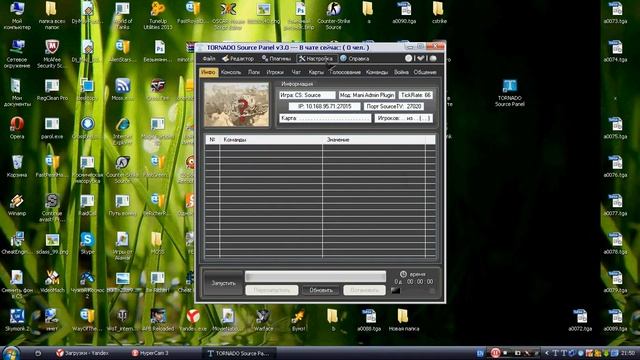
Task: Switch to the Чат tab
Action: coord(296,72)
